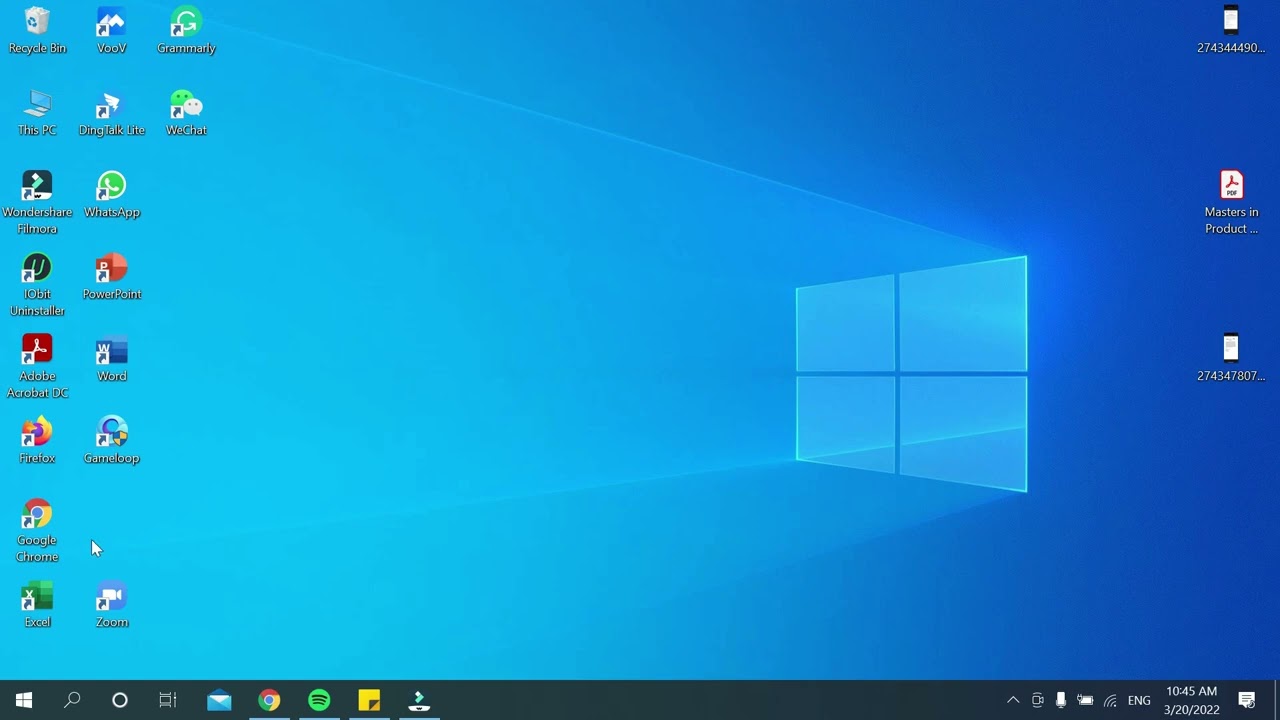Click the microphone tray icon
The image size is (1280, 720).
[1061, 700]
